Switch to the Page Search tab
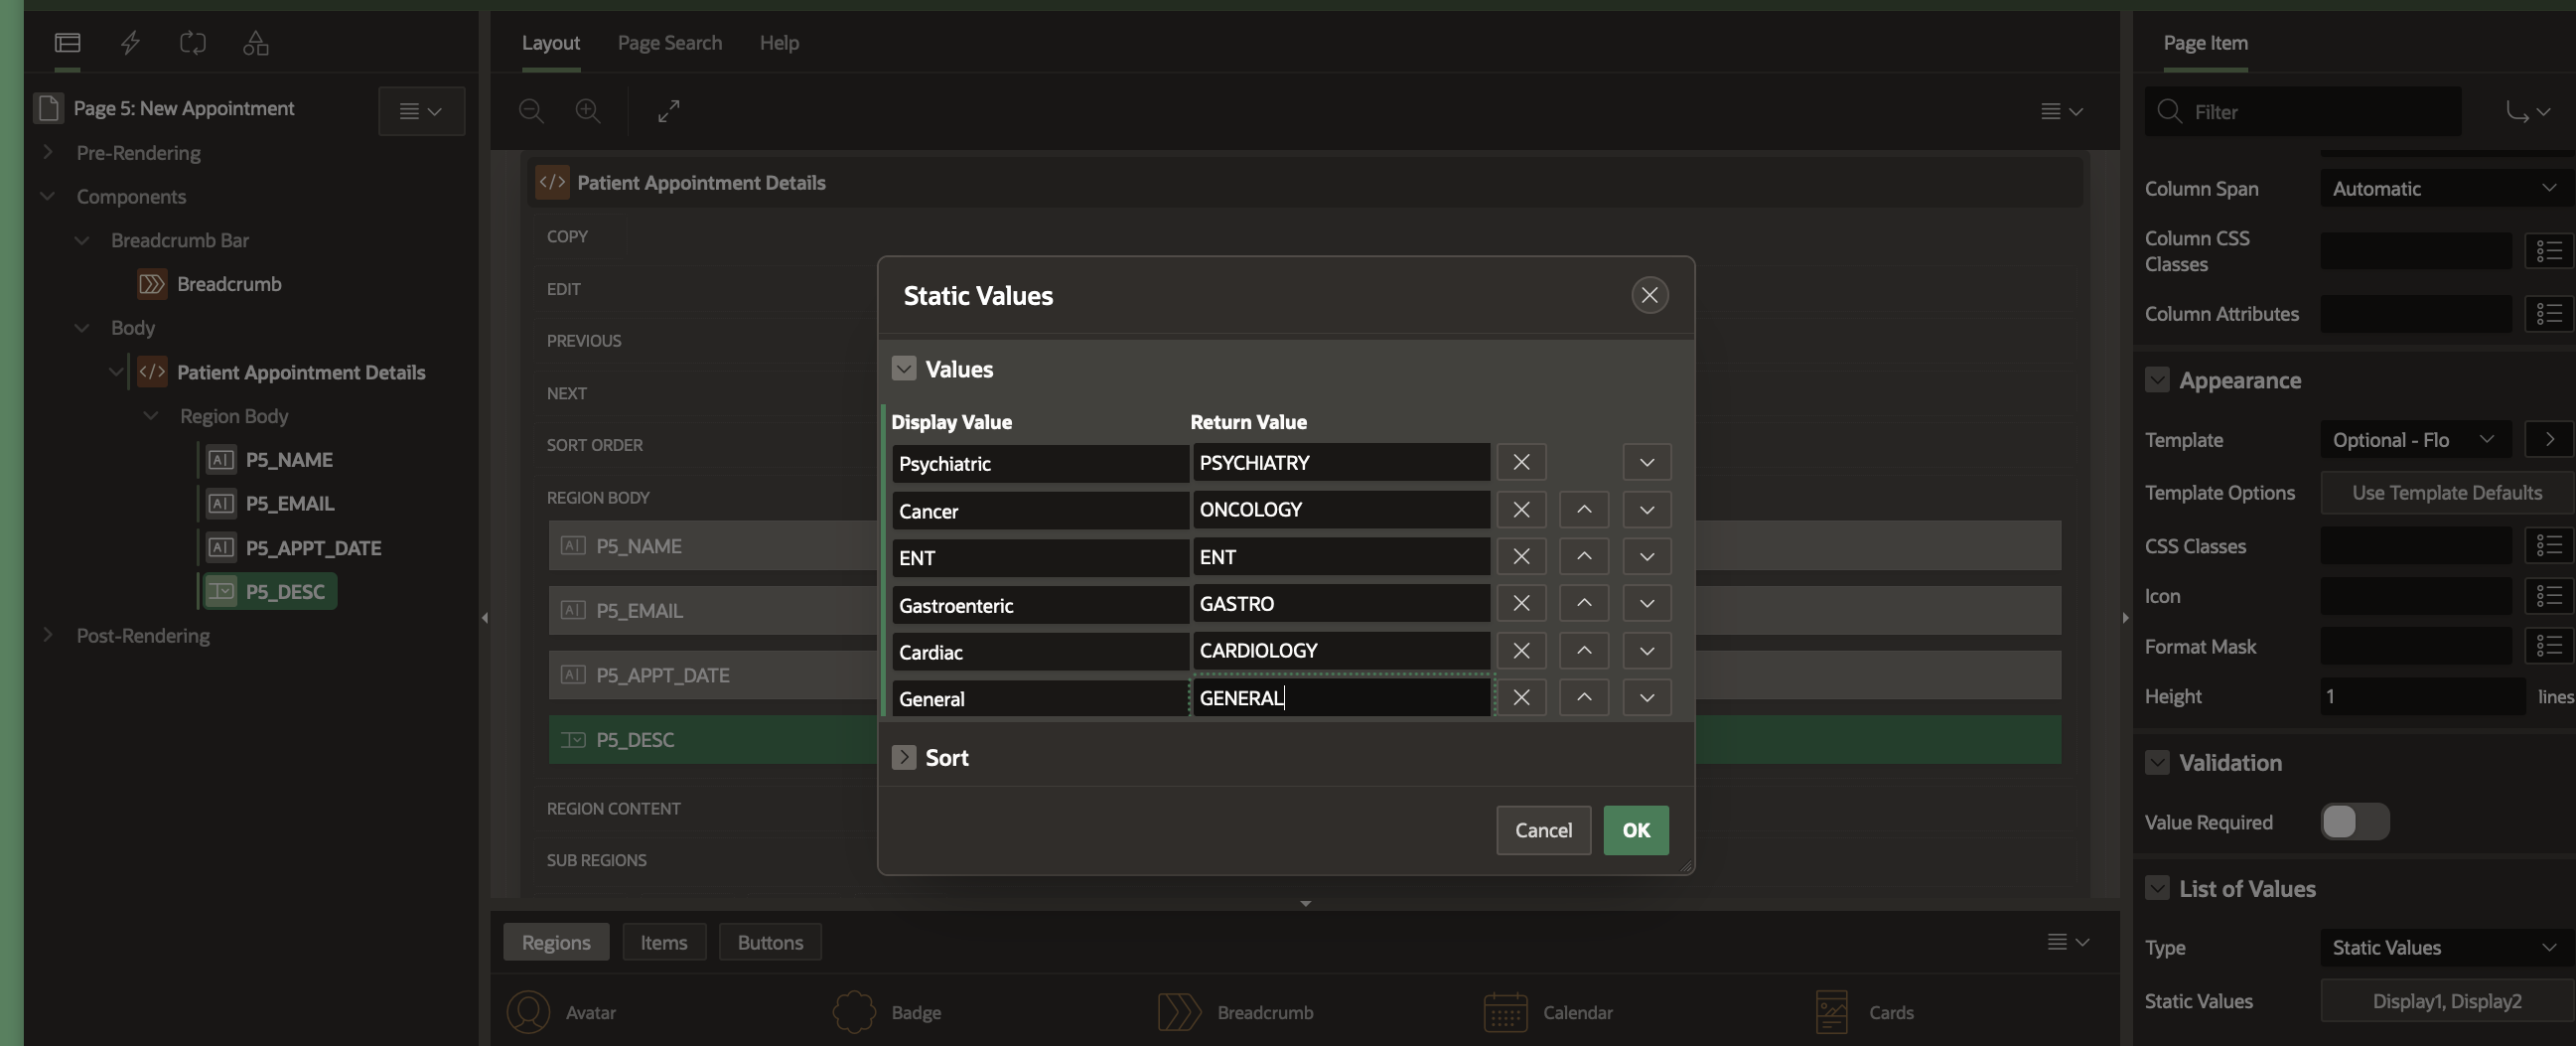The width and height of the screenshot is (2576, 1046). (x=669, y=43)
